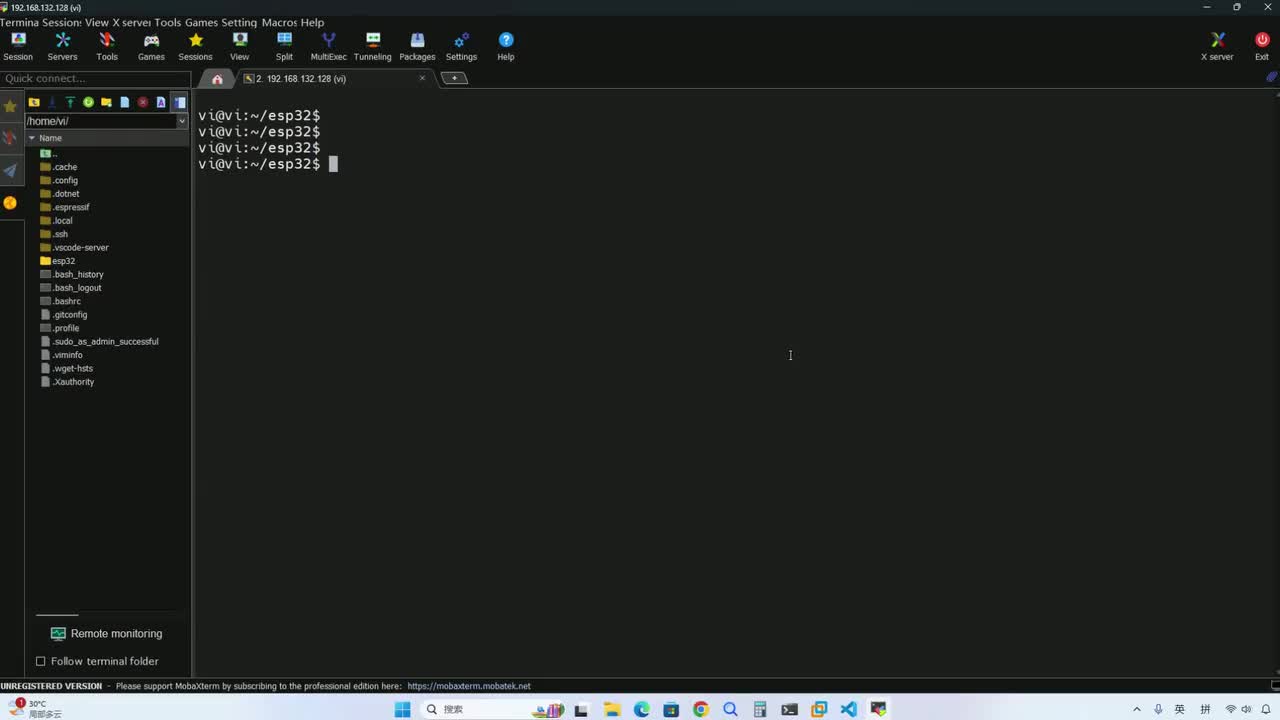Screen dimensions: 1280x720
Task: Open the Tools sidebar tab
Action: click(x=10, y=138)
